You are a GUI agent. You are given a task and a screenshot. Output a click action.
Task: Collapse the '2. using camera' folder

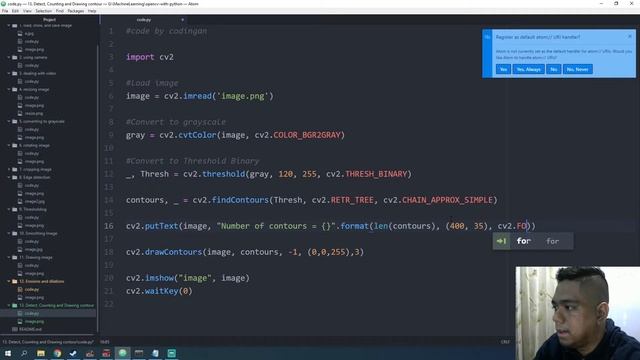[9, 58]
